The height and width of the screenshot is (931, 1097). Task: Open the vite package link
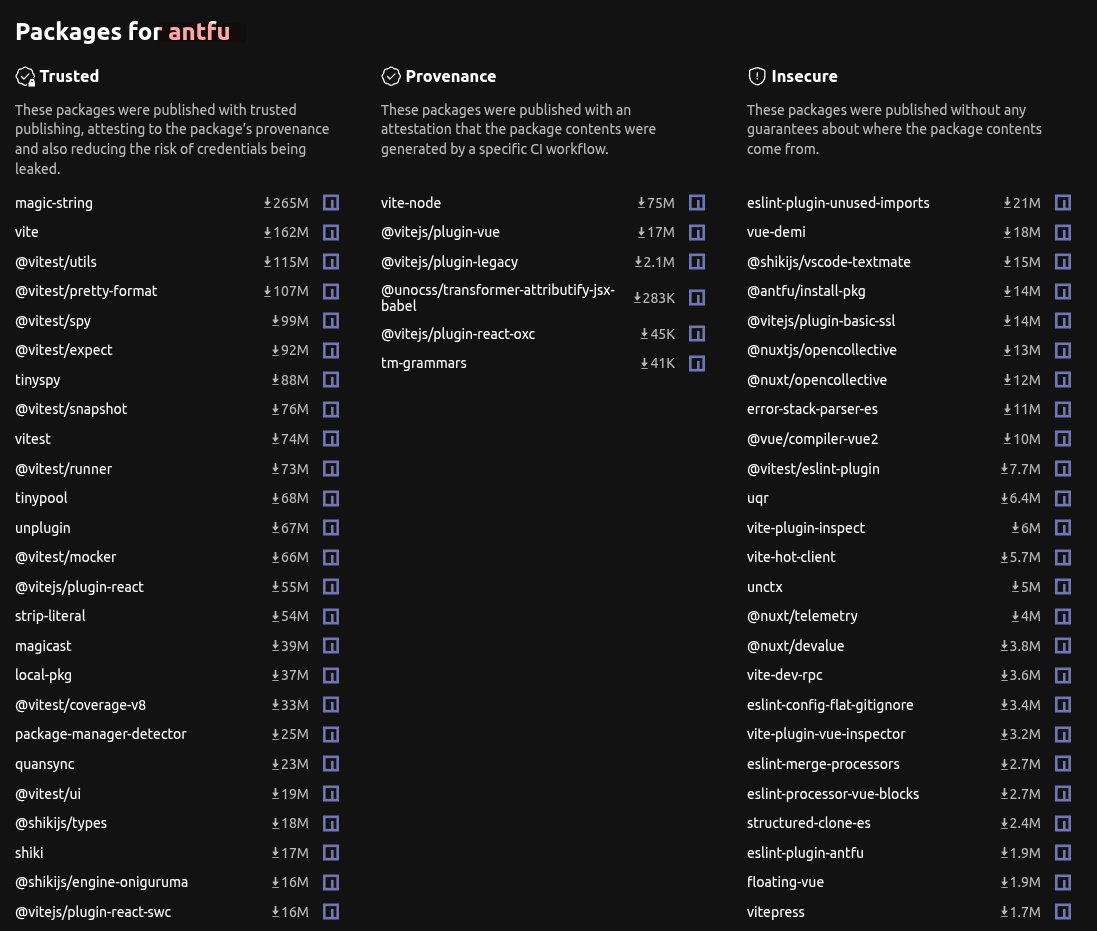[27, 232]
